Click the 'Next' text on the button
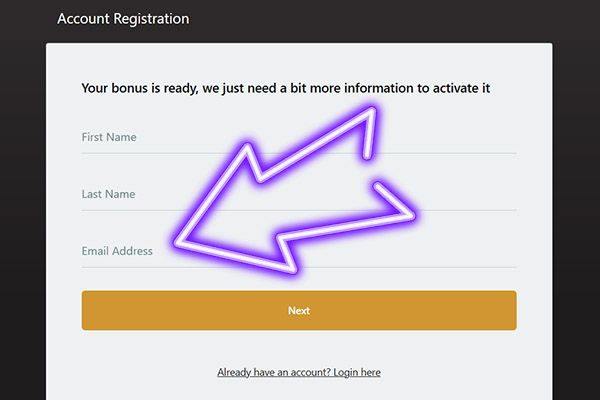 299,310
